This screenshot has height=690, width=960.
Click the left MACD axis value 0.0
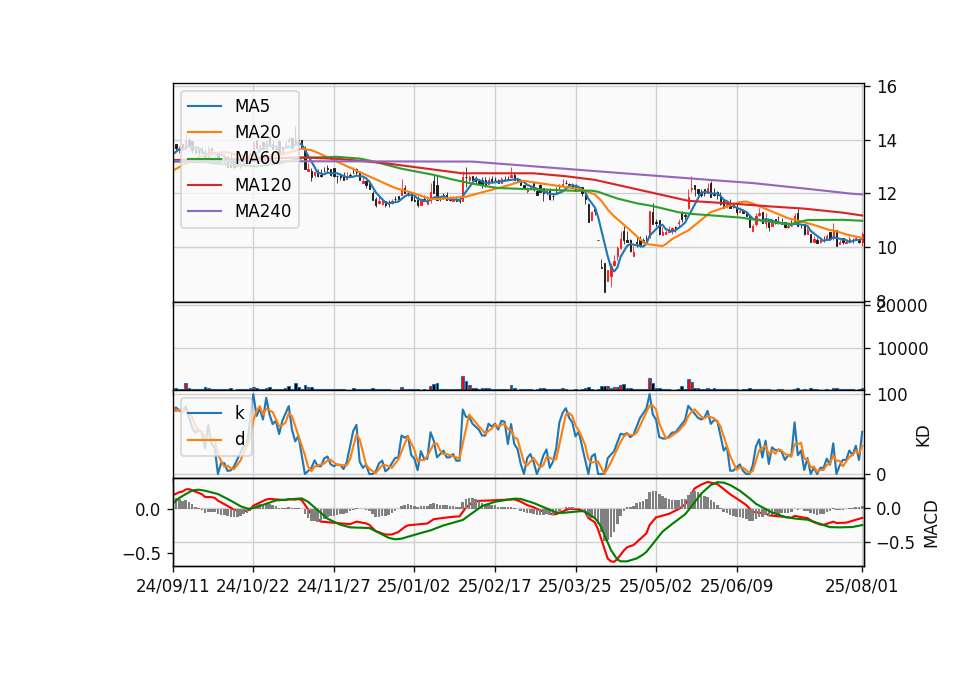(148, 510)
